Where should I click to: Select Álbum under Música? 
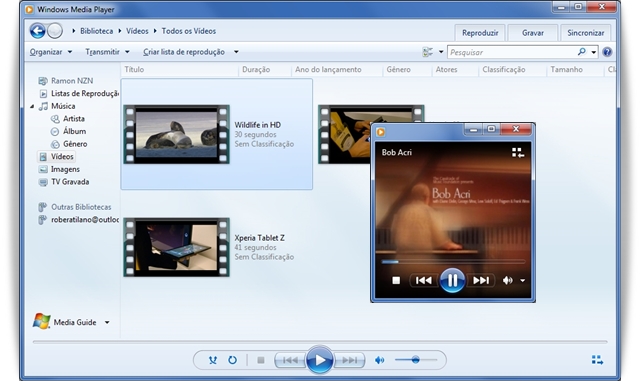coord(69,131)
